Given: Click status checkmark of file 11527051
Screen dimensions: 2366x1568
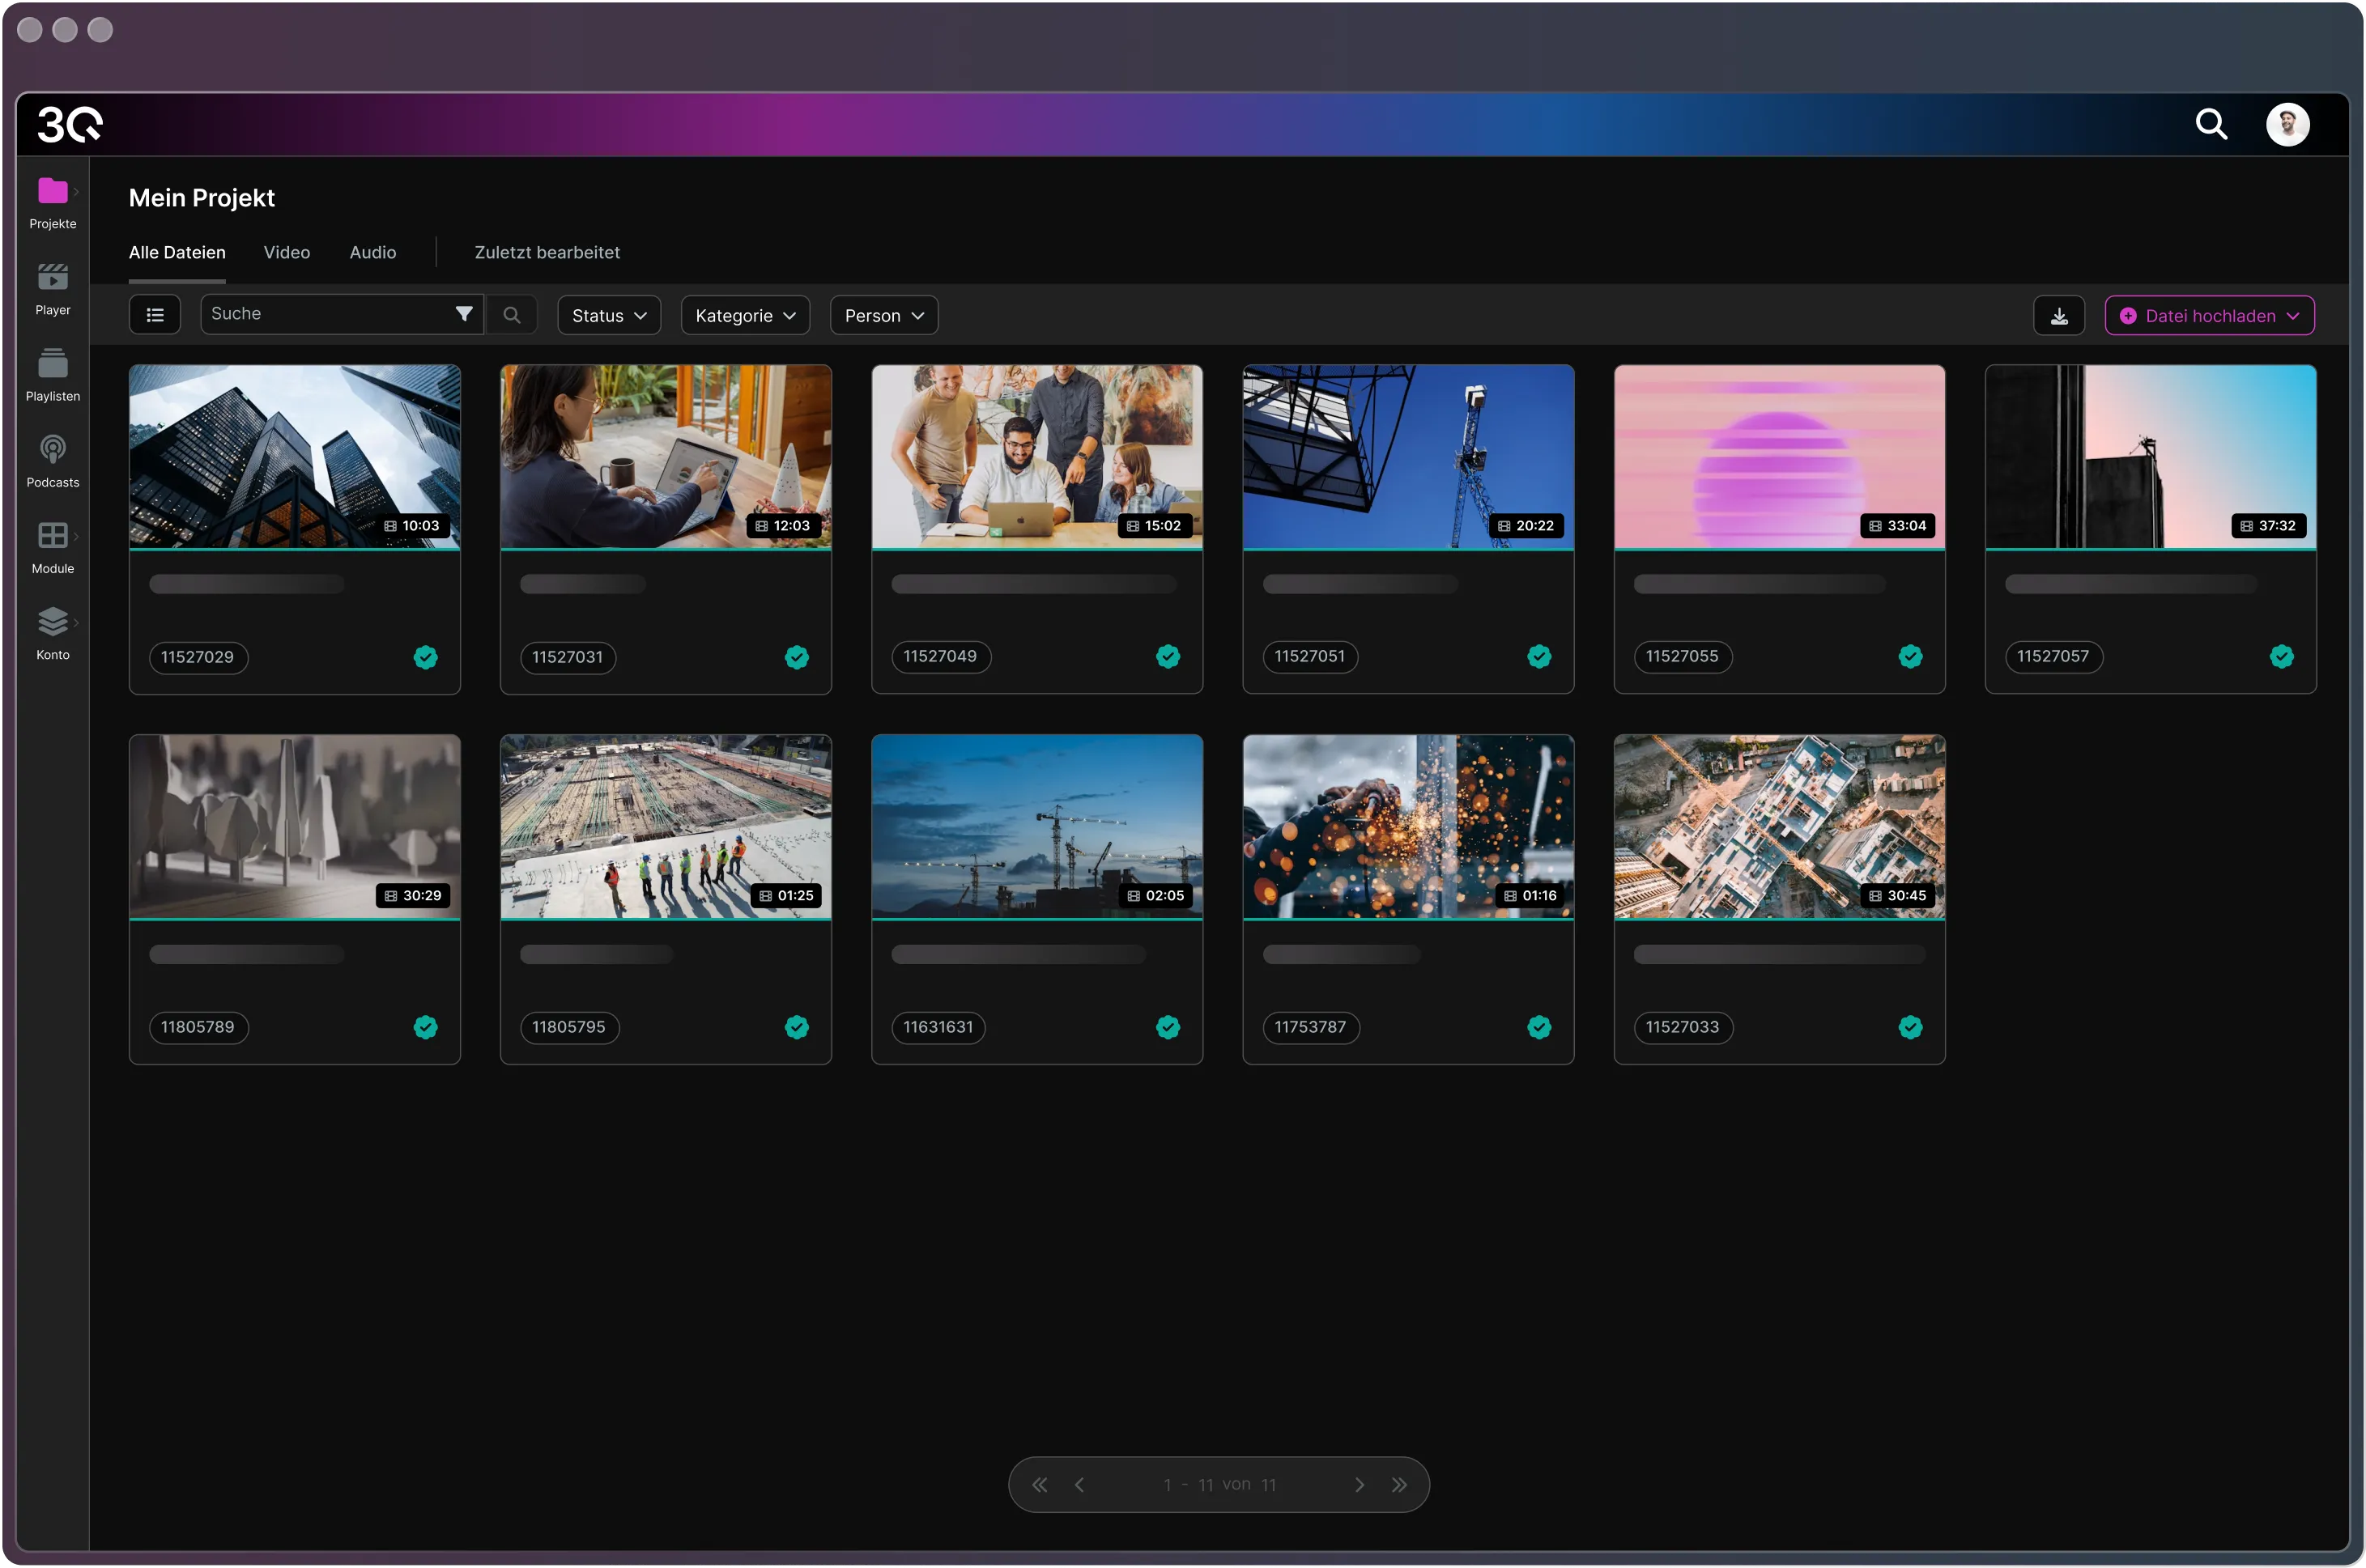Looking at the screenshot, I should 1538,656.
